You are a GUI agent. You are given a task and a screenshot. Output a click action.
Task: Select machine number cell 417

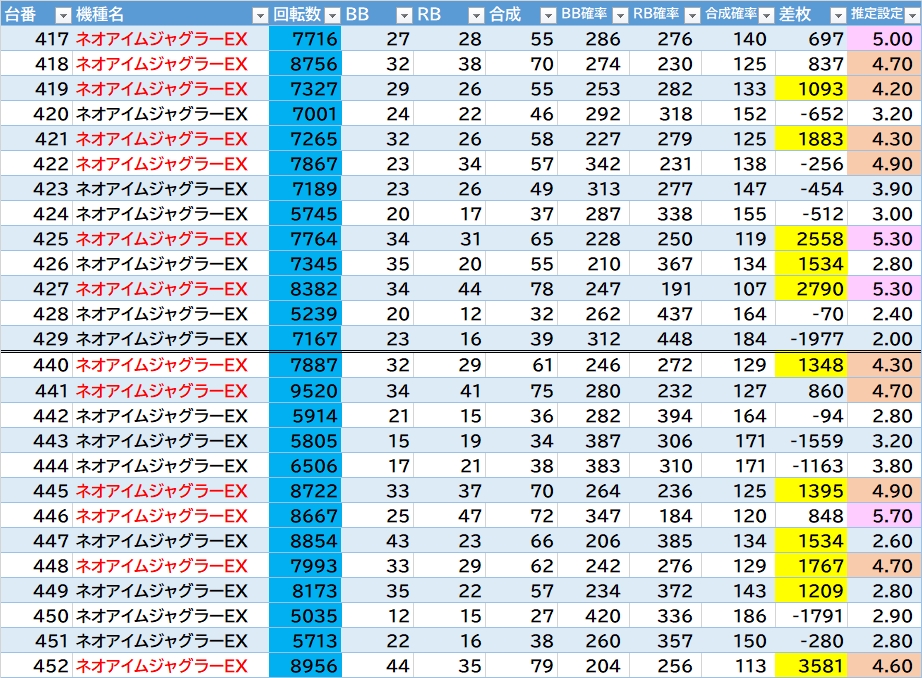[x=36, y=39]
